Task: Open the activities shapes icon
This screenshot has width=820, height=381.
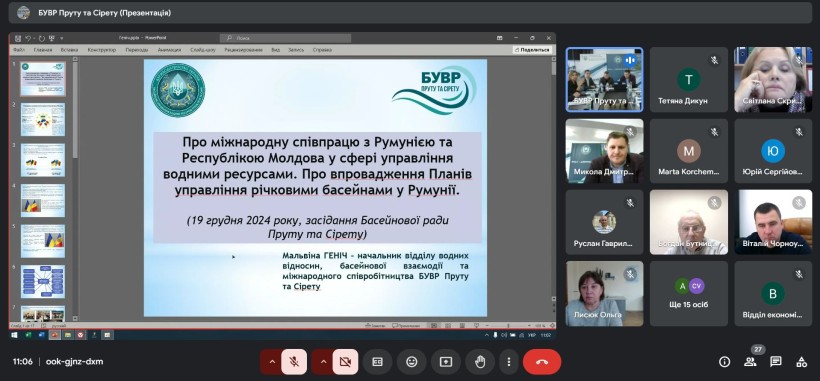Action: (x=801, y=362)
